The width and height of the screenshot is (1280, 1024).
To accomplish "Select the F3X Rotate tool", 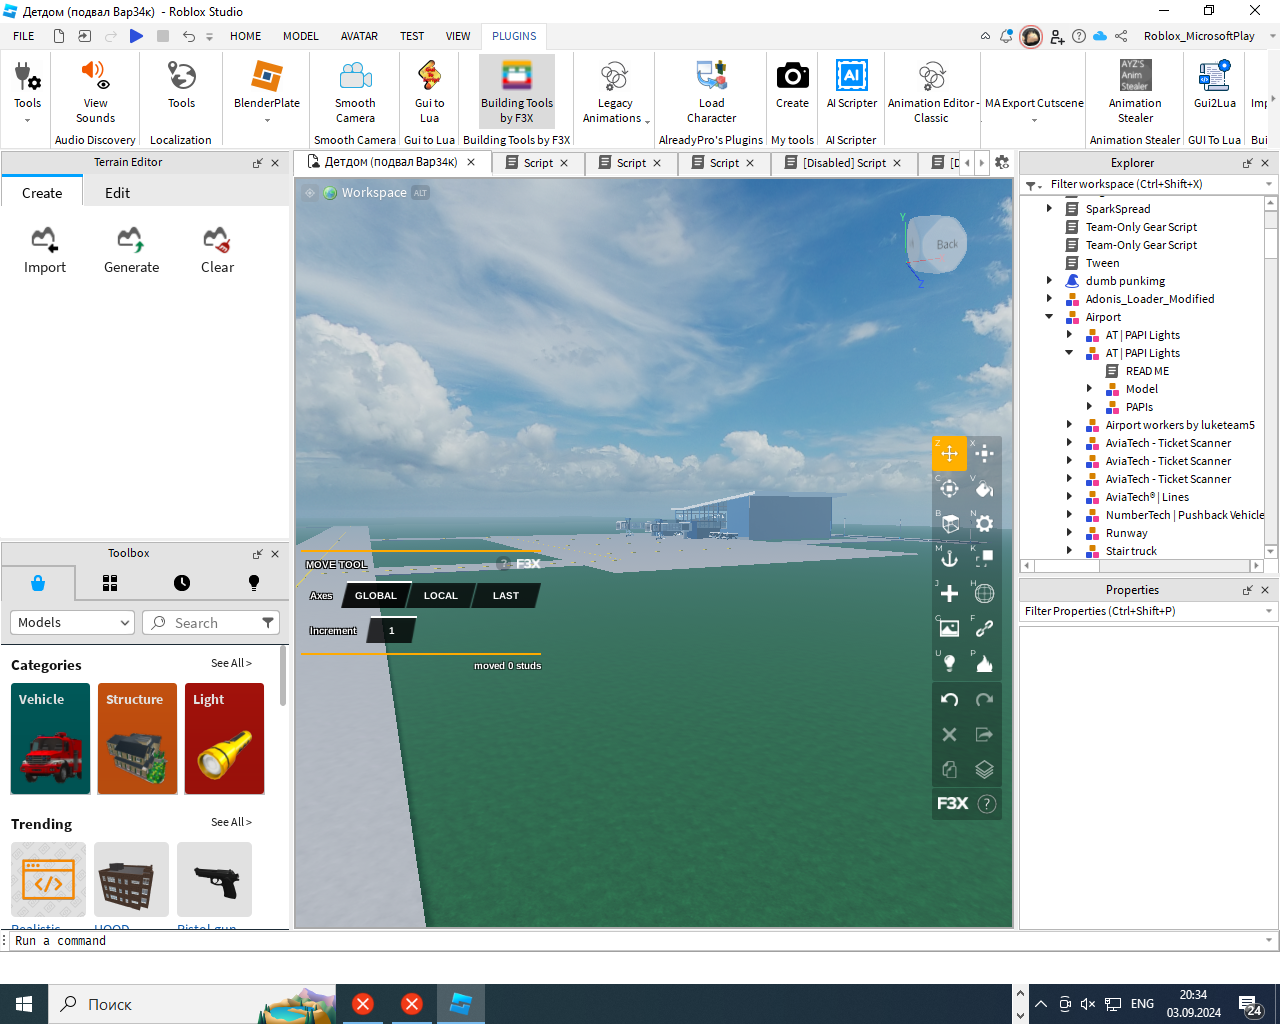I will (949, 488).
